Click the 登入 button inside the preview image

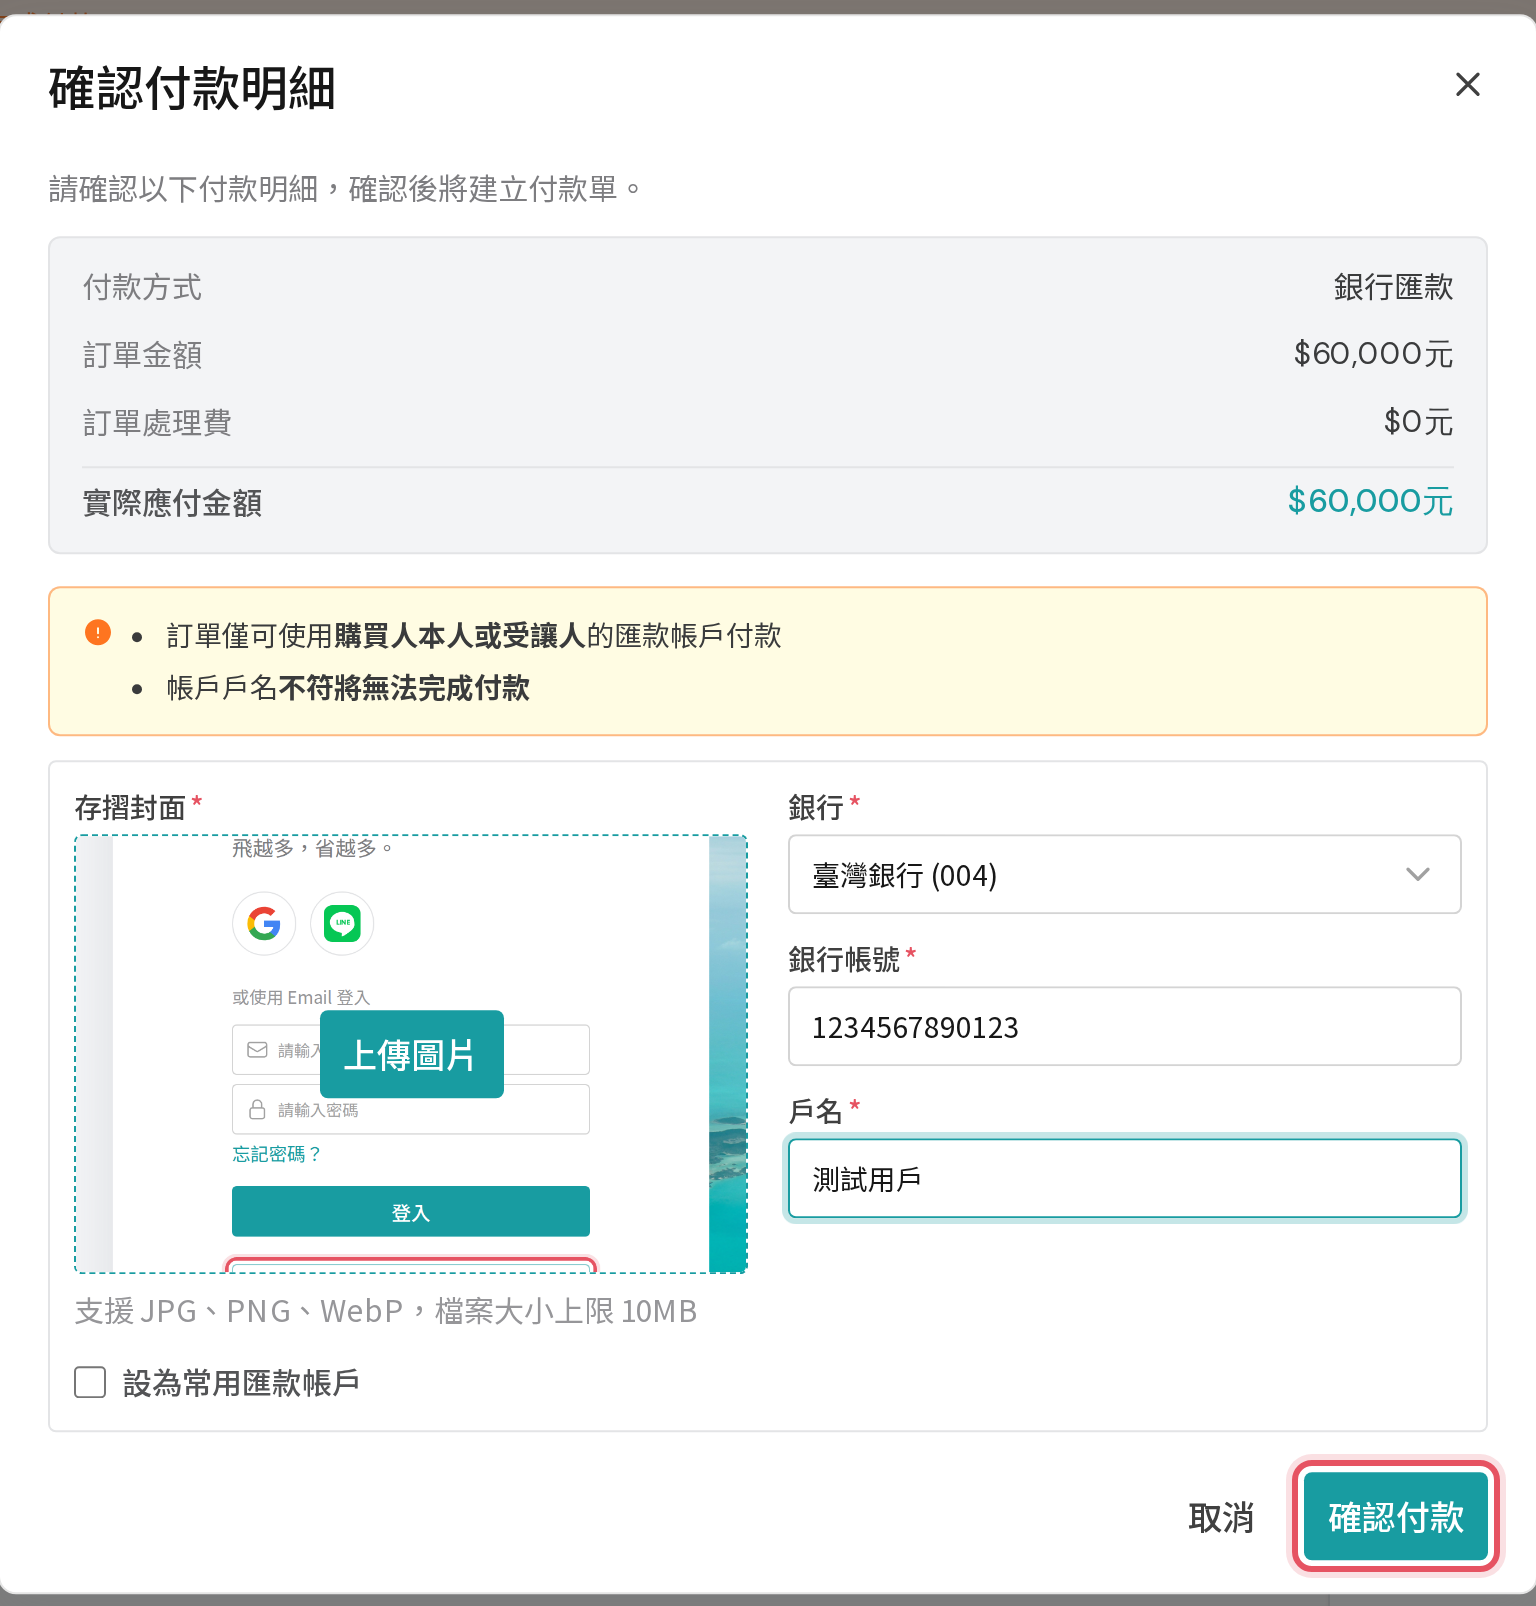tap(411, 1212)
